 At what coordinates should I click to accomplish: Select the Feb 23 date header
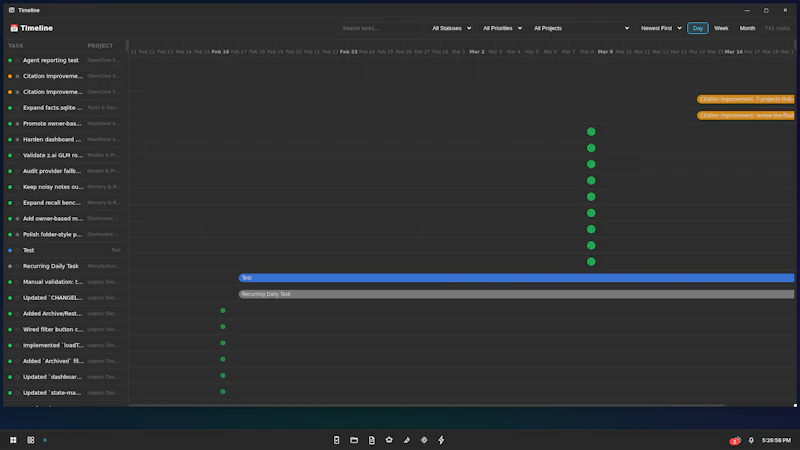[x=348, y=52]
